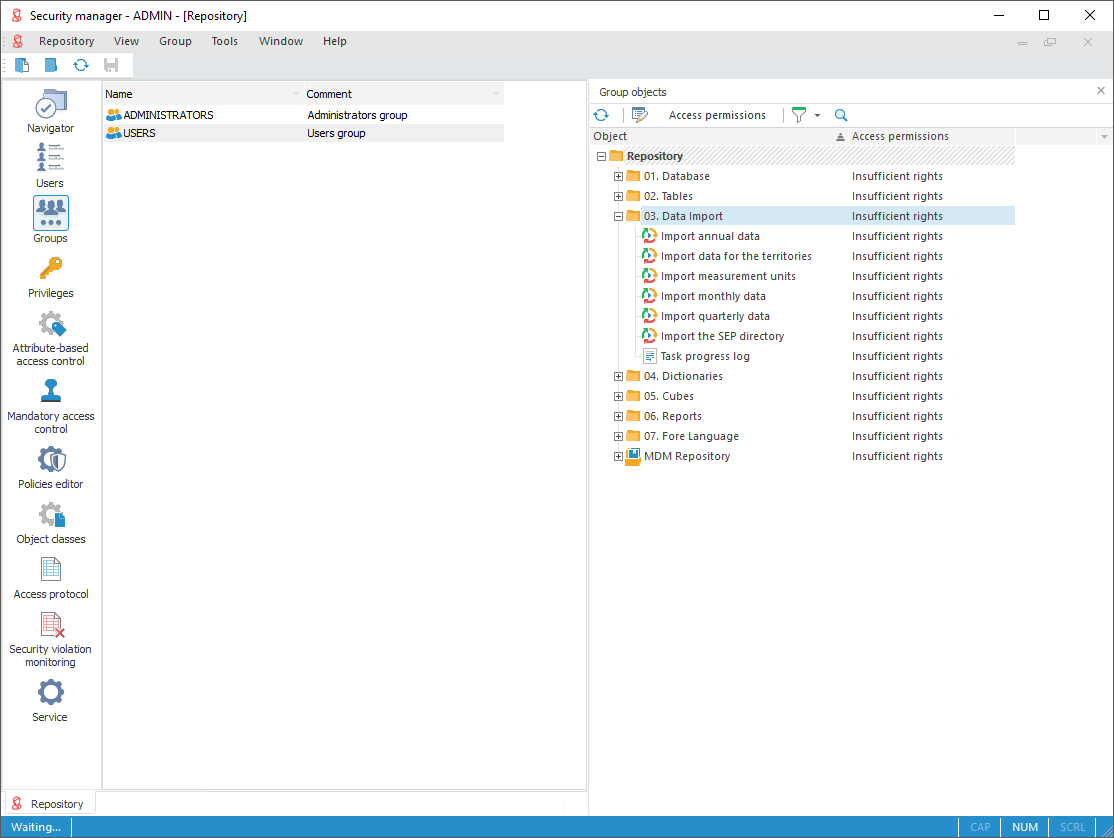Open the filter dropdown arrow

[817, 115]
